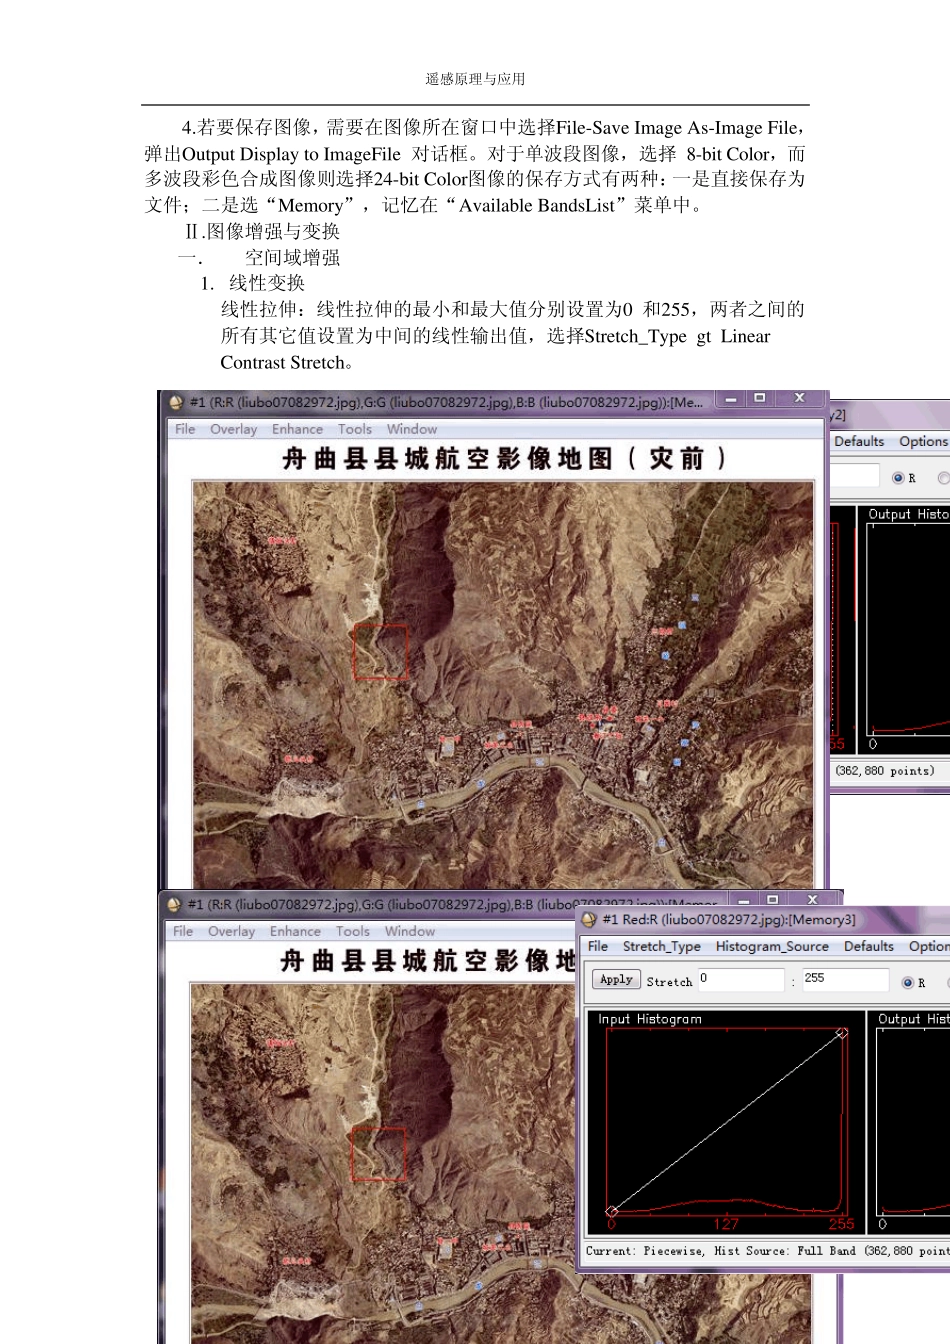
Task: Click the ENVI icon in the Memory3 stretch dialog title bar
Action: coord(589,919)
